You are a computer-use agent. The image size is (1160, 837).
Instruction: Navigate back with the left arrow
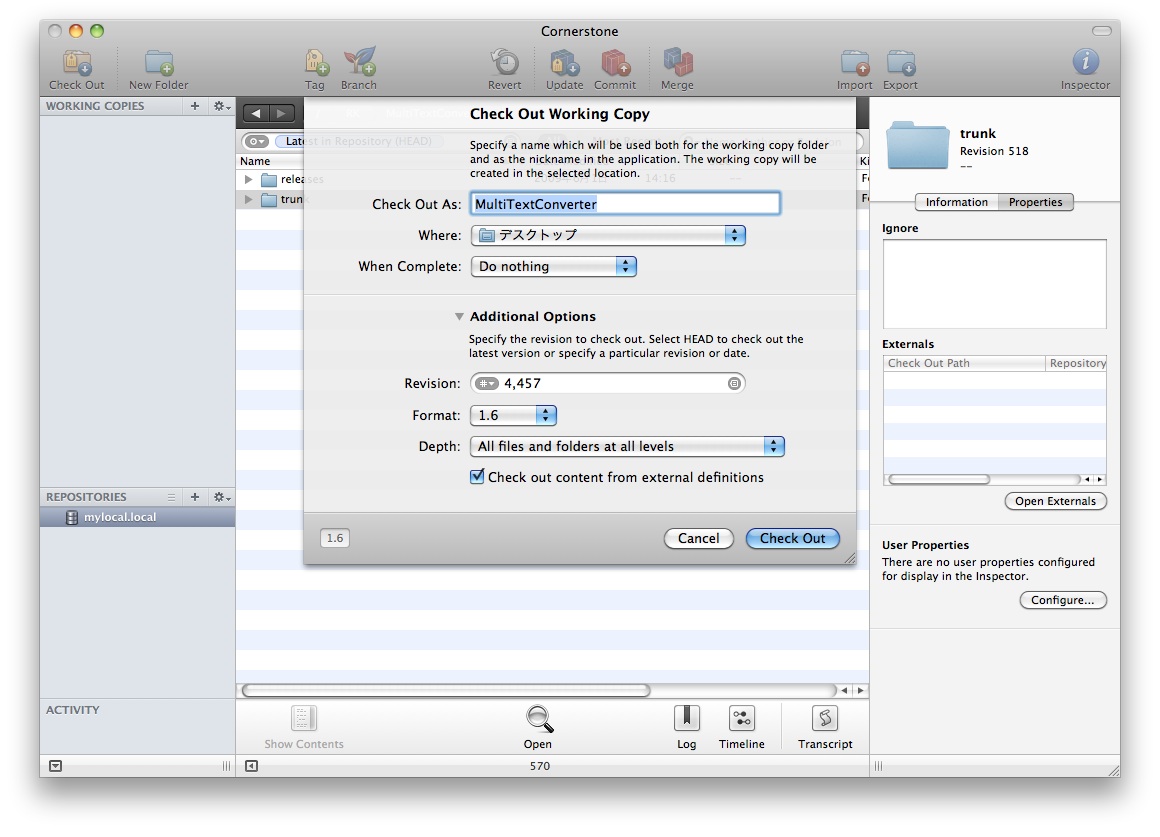click(256, 113)
